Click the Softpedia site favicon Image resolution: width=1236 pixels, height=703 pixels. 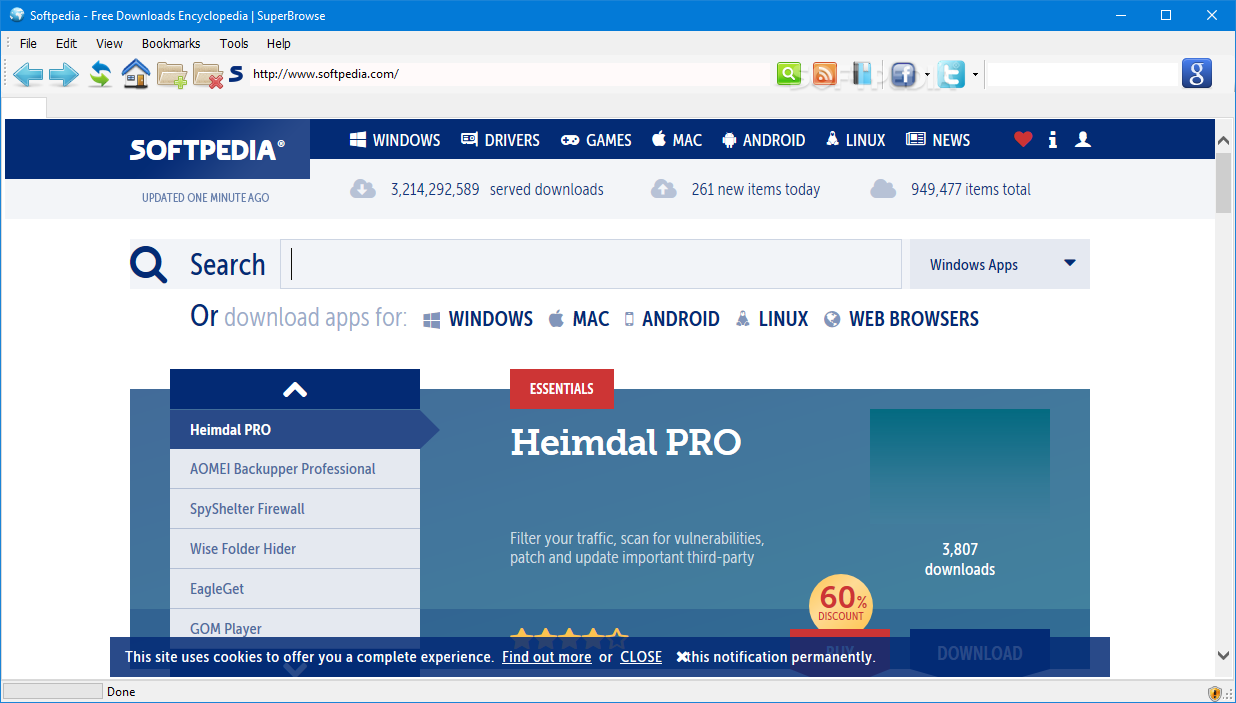click(x=236, y=74)
